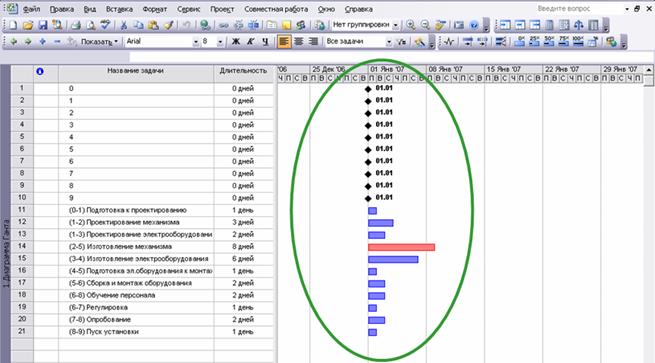Zoom out on the Gantt timescale

(x=425, y=25)
